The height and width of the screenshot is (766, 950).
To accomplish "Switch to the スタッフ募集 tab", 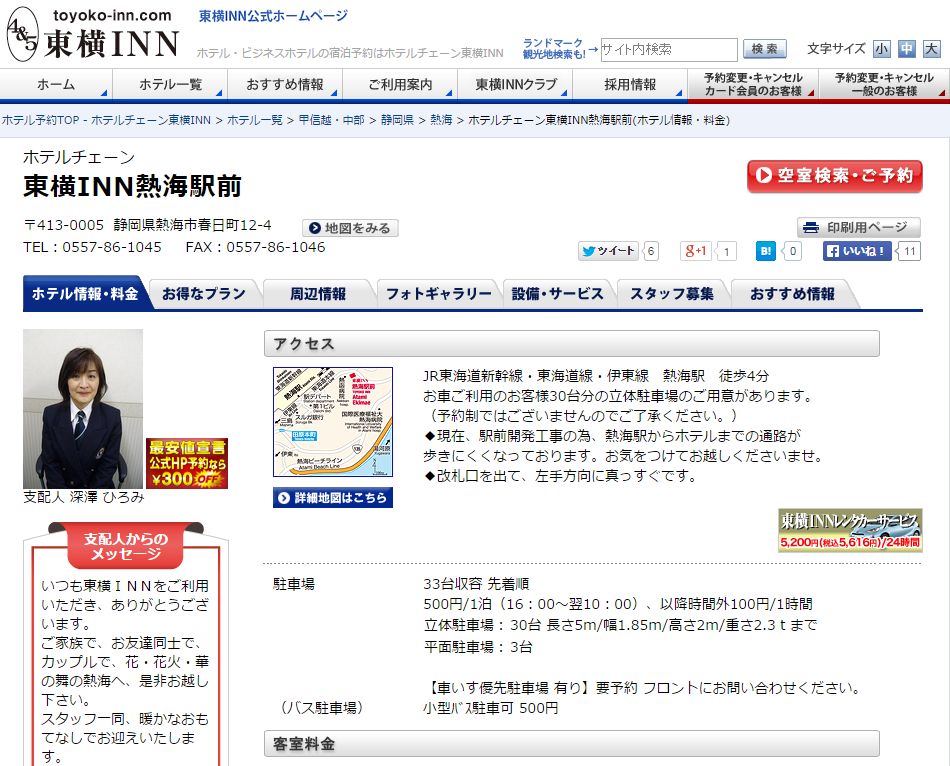I will coord(672,294).
